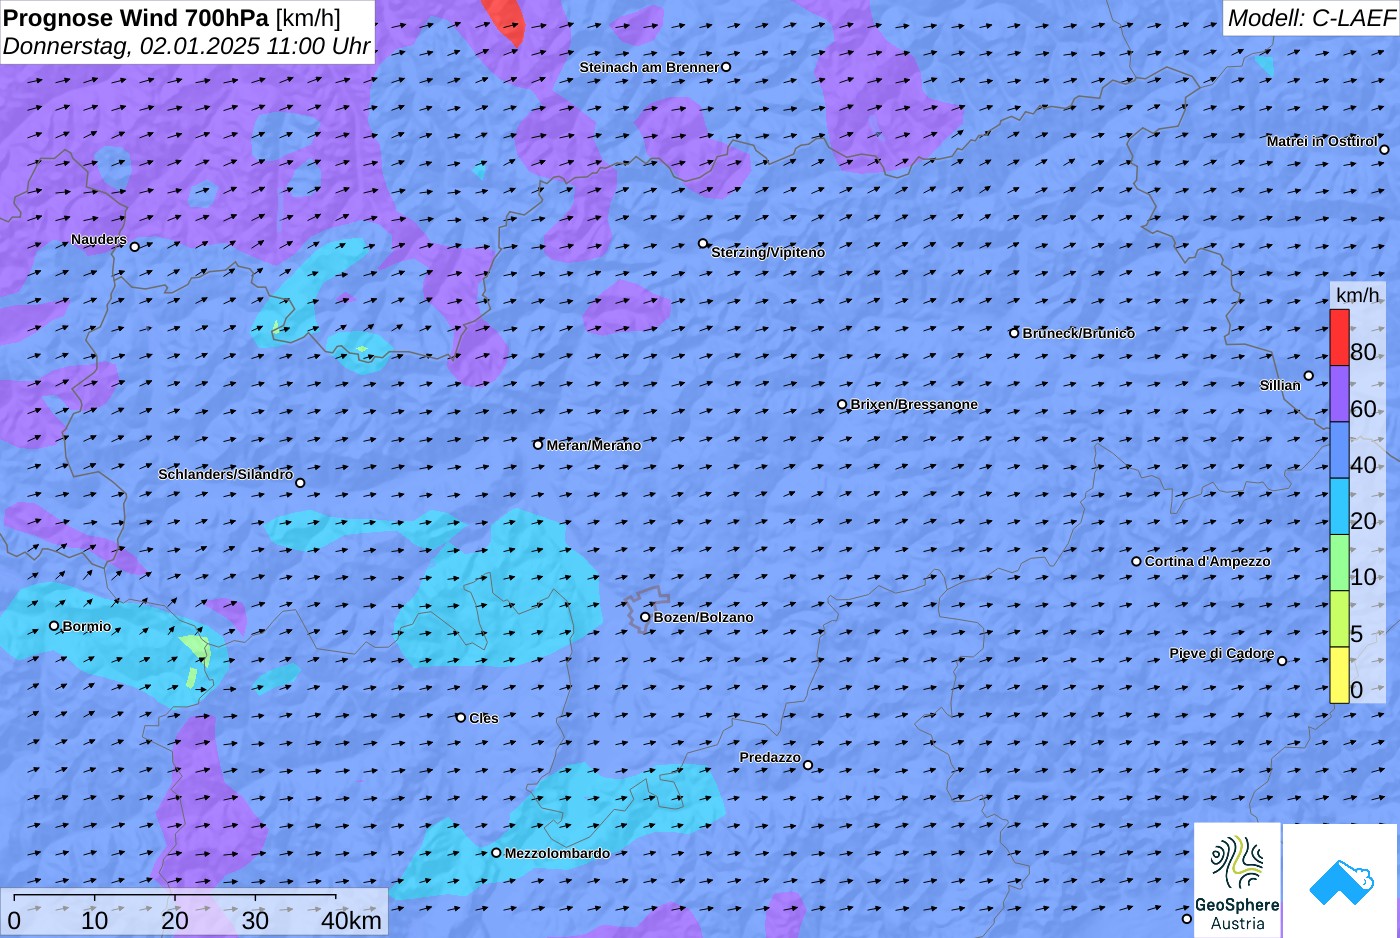Click the Brixen/Bressanone text label
The width and height of the screenshot is (1400, 938).
click(914, 405)
